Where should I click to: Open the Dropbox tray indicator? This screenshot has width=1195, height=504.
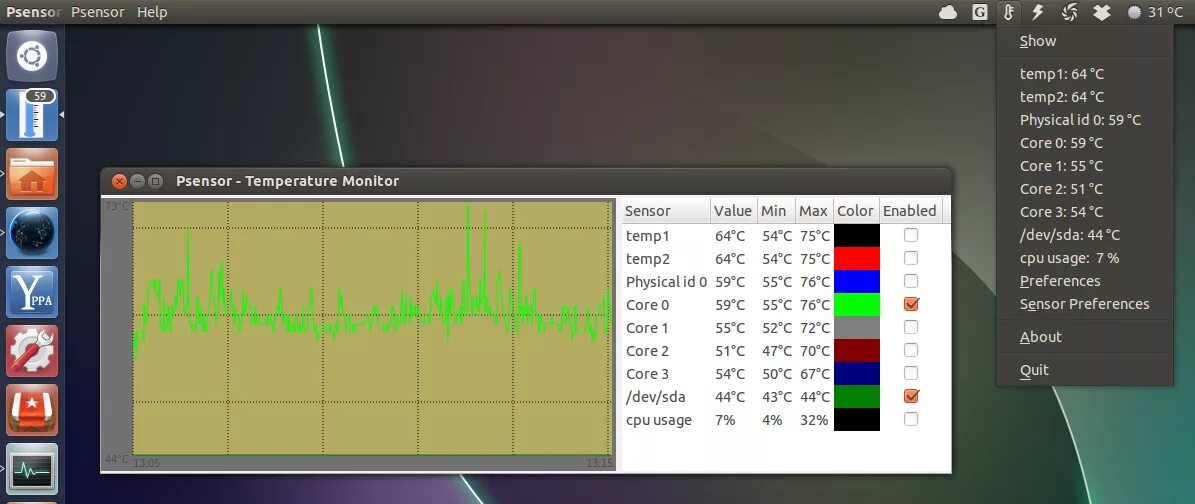click(1101, 12)
